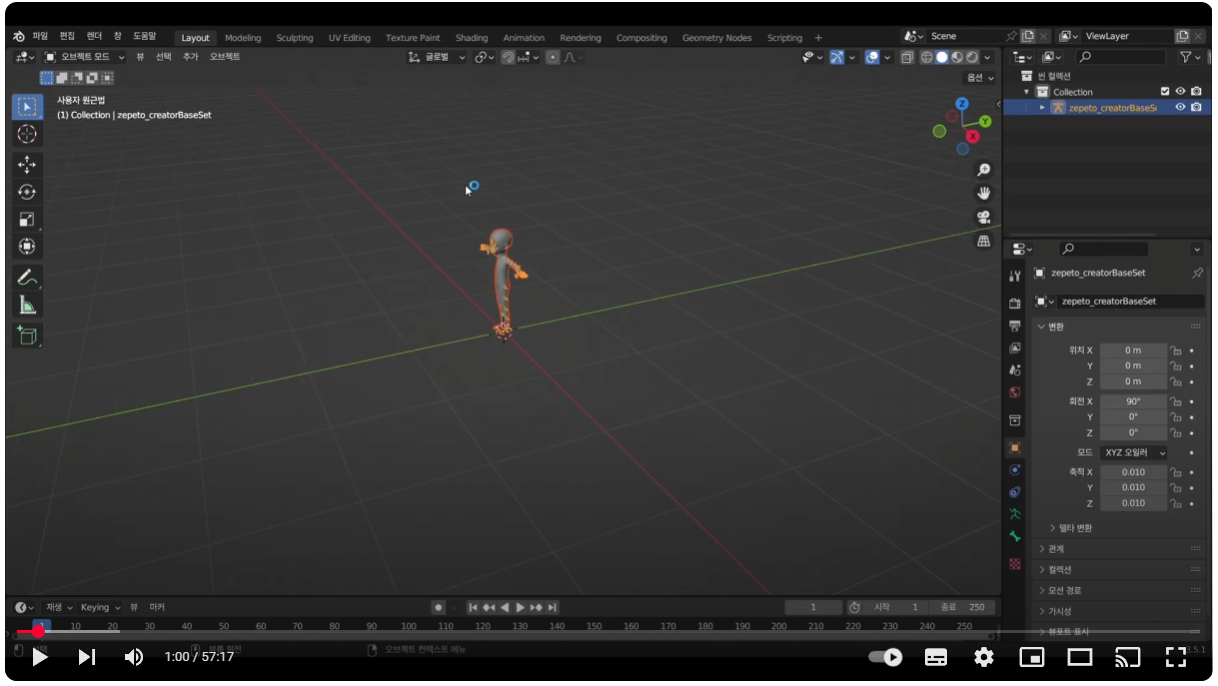Select the Cursor tool
The image size is (1218, 686).
pyautogui.click(x=27, y=134)
